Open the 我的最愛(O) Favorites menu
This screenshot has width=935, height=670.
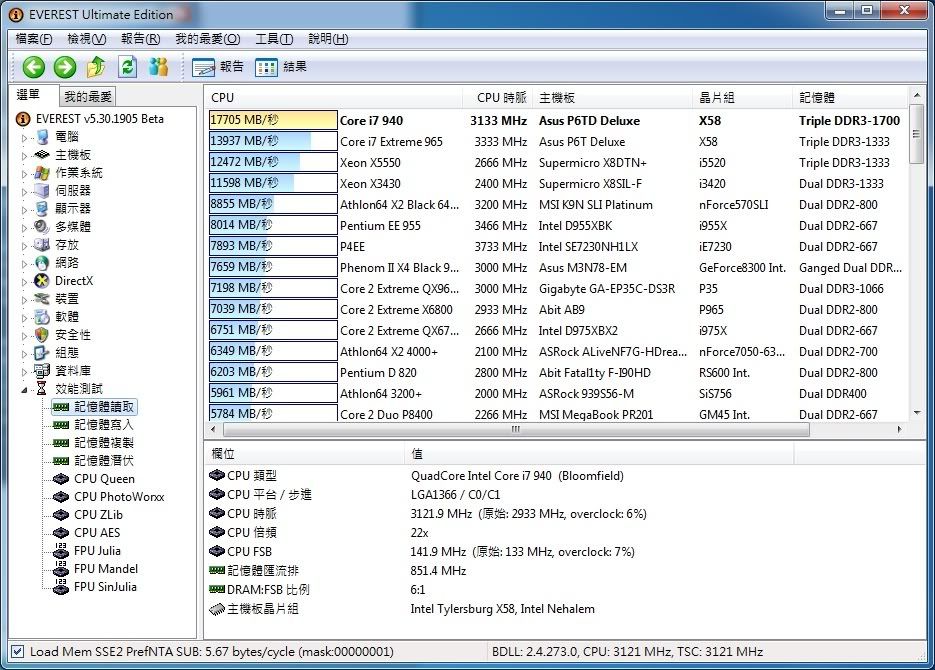point(208,39)
